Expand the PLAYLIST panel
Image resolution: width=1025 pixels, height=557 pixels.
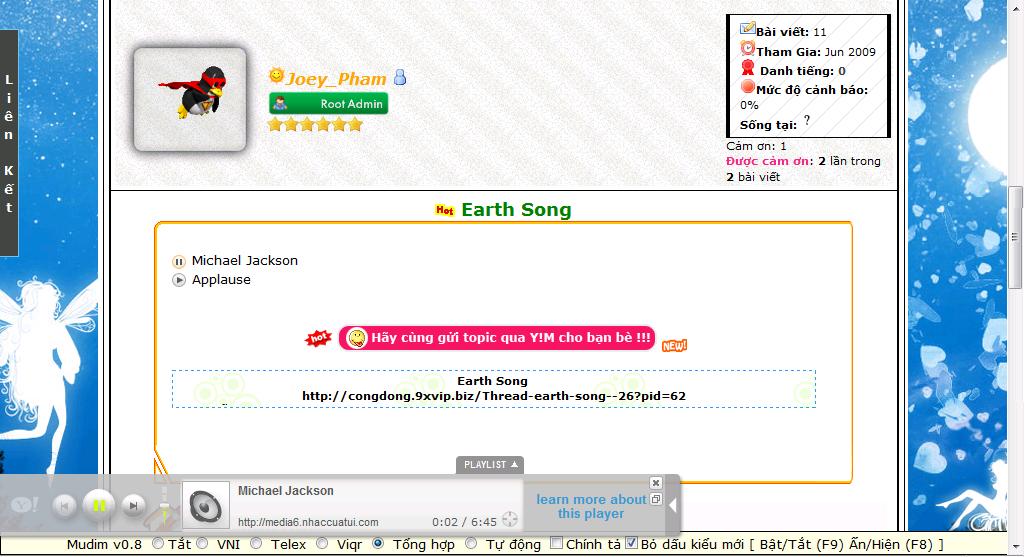pos(490,465)
